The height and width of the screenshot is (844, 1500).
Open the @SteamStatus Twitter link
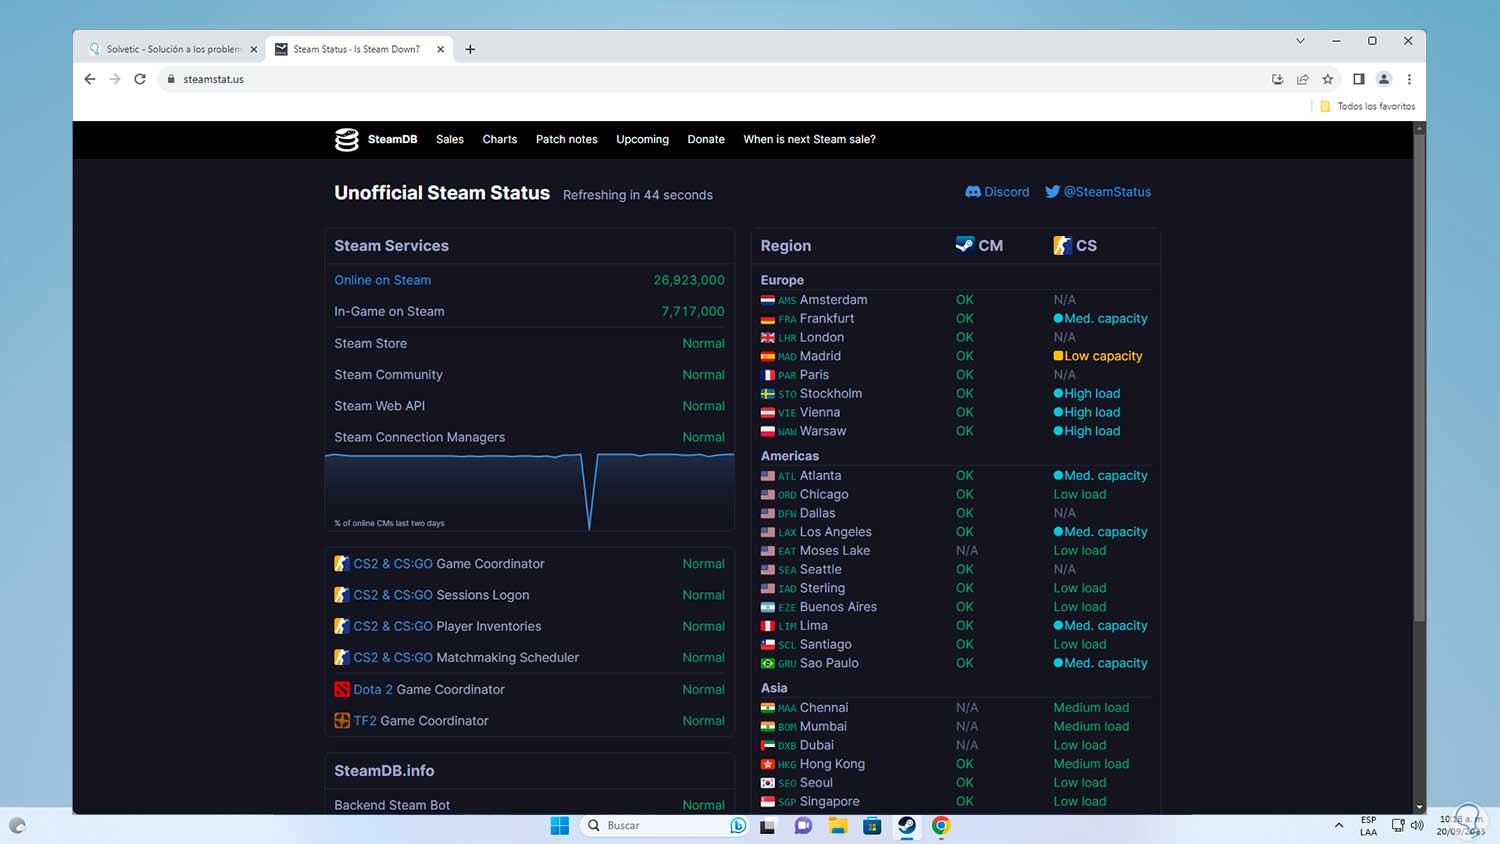pyautogui.click(x=1098, y=192)
